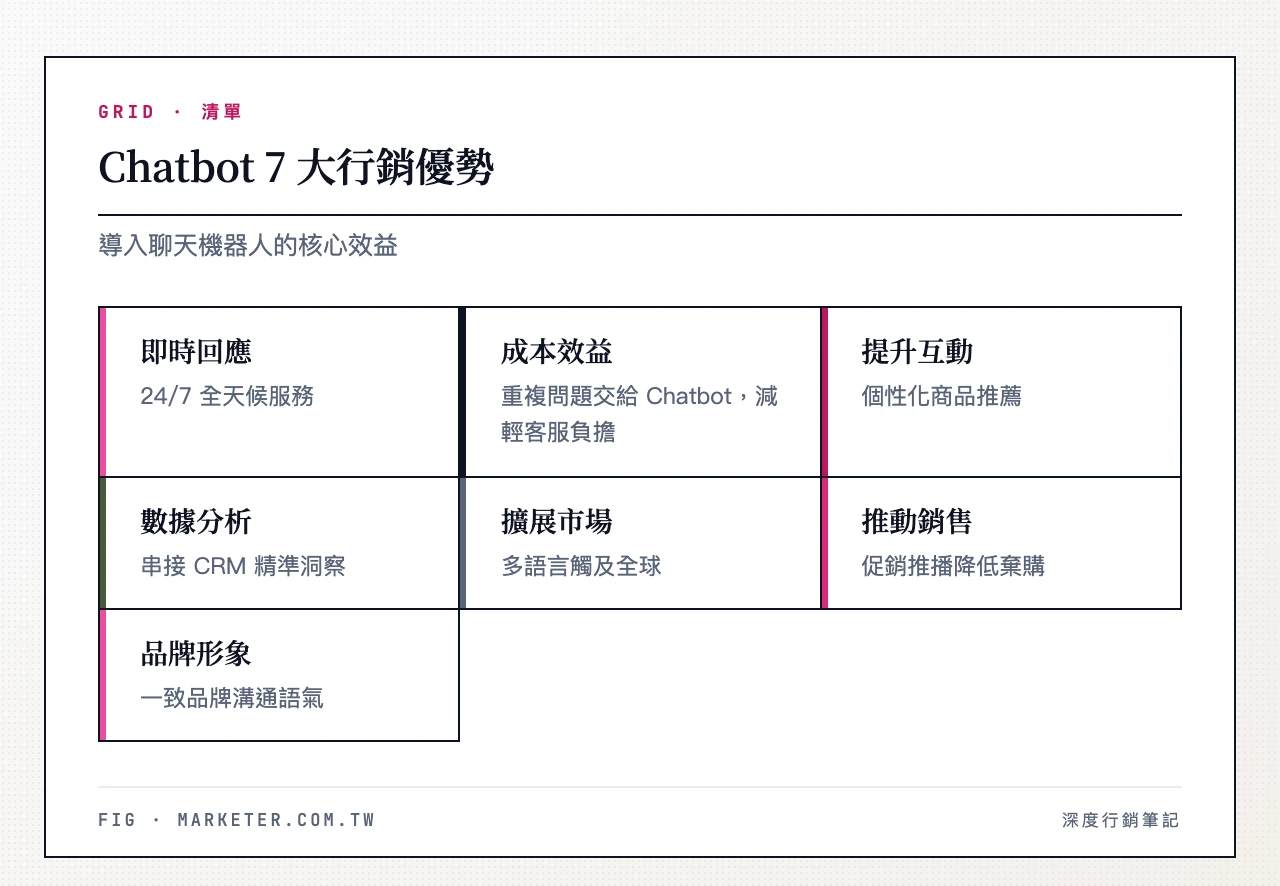Click the text '個性化商品推薦'
Image resolution: width=1280 pixels, height=886 pixels.
(x=941, y=396)
